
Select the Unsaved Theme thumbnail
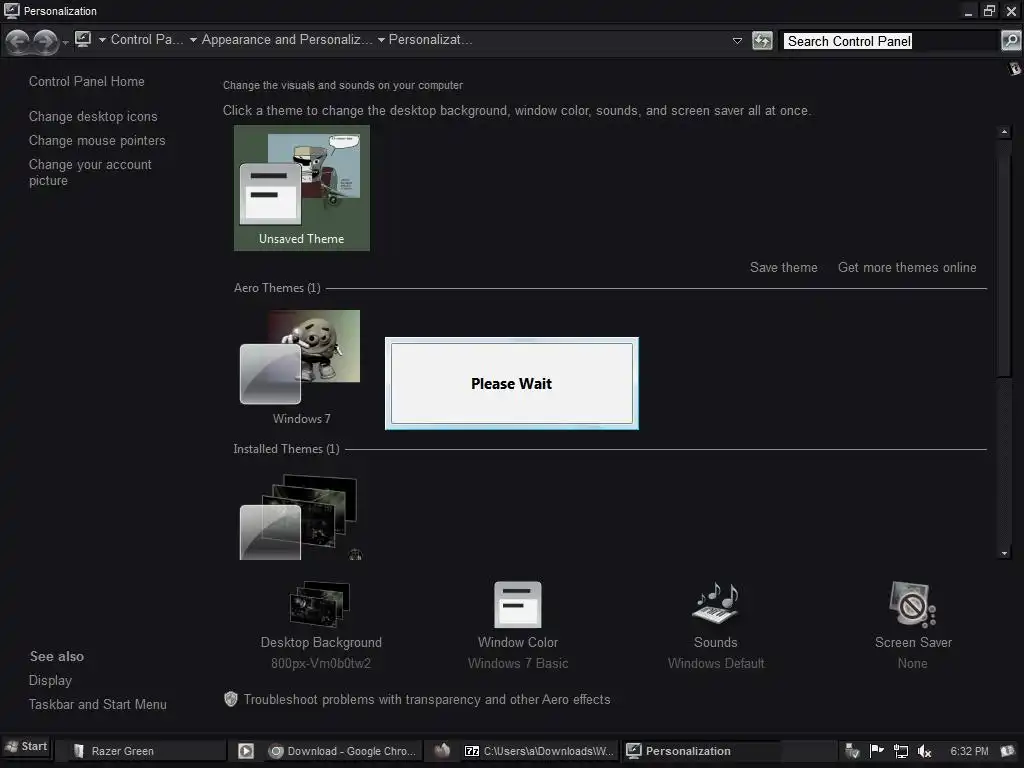(302, 188)
